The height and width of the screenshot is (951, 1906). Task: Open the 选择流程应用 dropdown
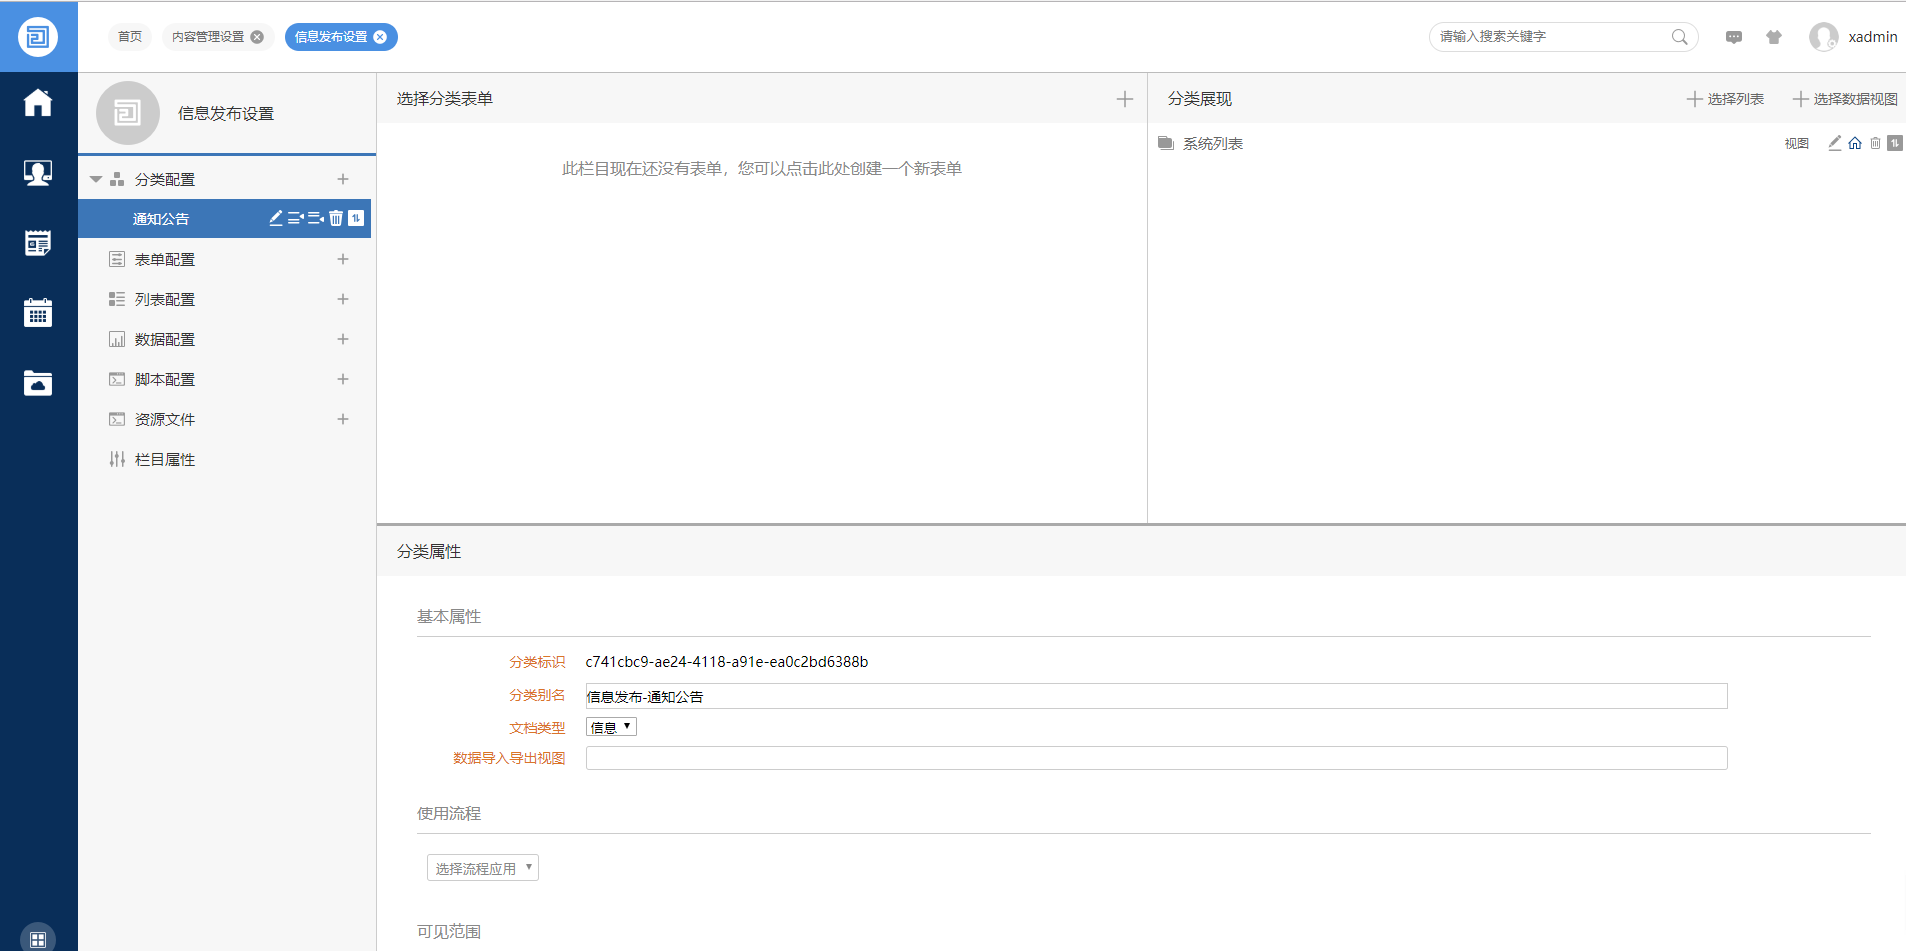pos(482,868)
